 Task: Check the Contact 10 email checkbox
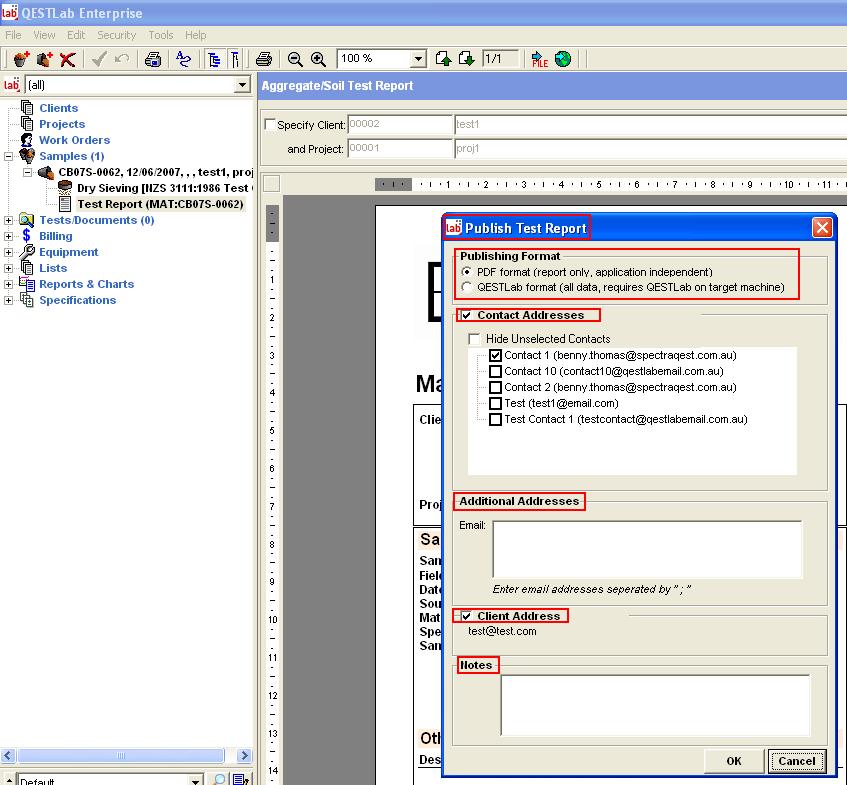click(495, 372)
